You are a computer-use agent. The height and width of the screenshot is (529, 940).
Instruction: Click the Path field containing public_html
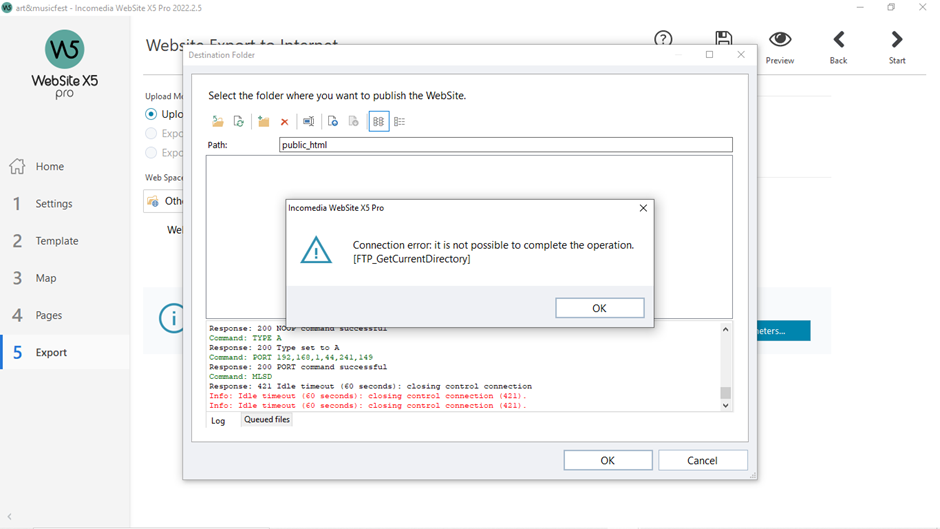click(505, 145)
